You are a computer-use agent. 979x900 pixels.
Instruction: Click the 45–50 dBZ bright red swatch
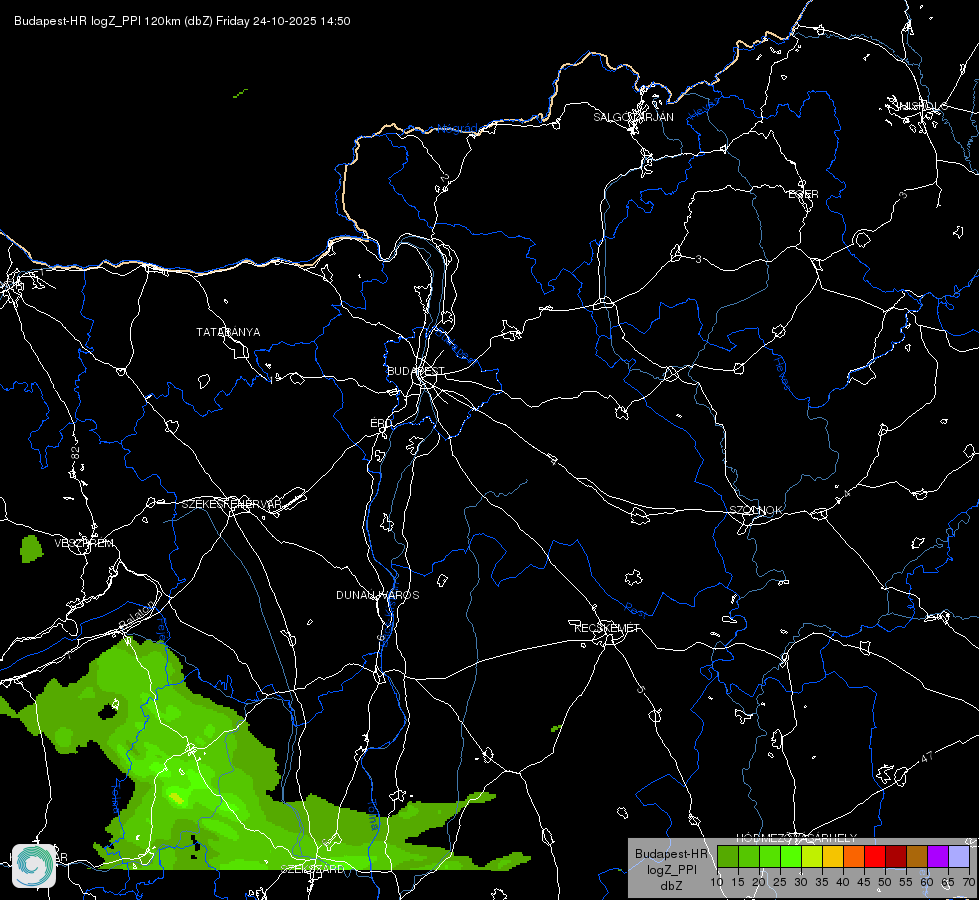[875, 856]
